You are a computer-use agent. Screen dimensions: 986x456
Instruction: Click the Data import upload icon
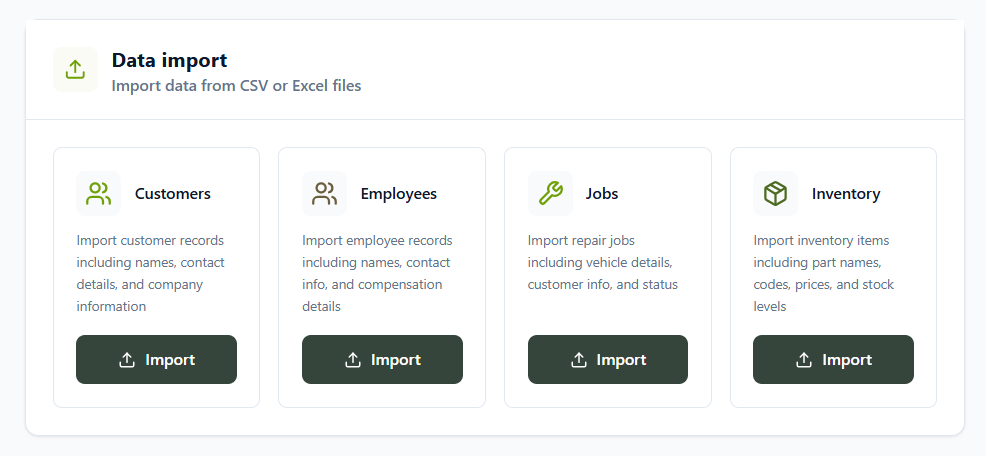click(x=75, y=70)
